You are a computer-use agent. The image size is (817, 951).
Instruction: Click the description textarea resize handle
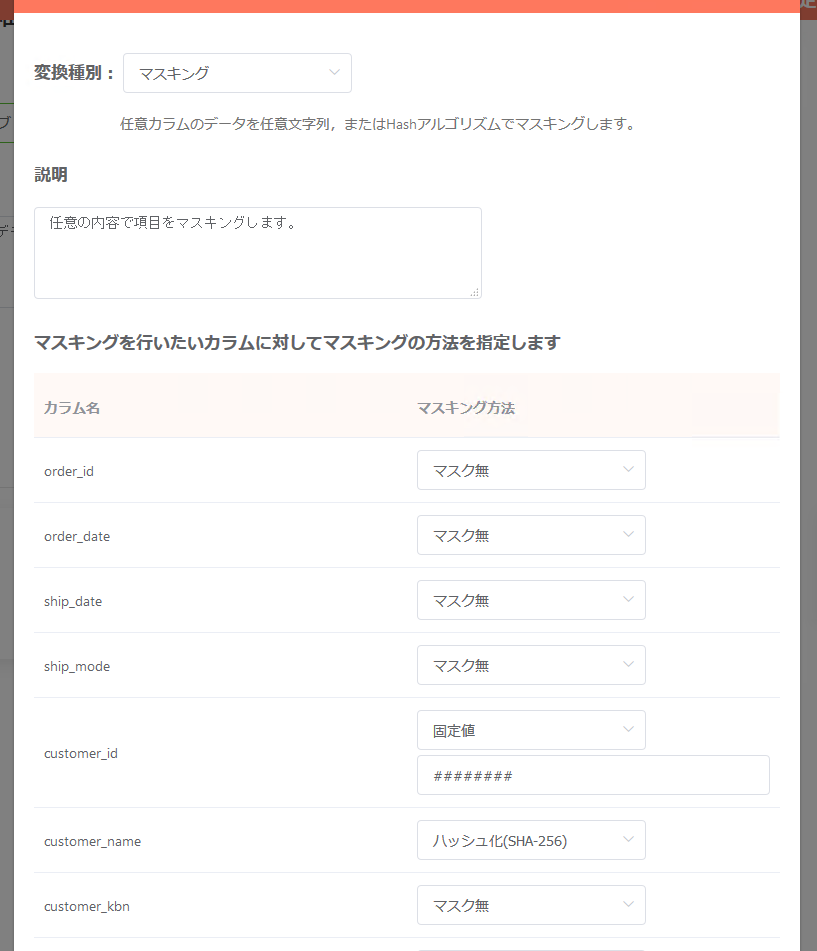point(475,292)
